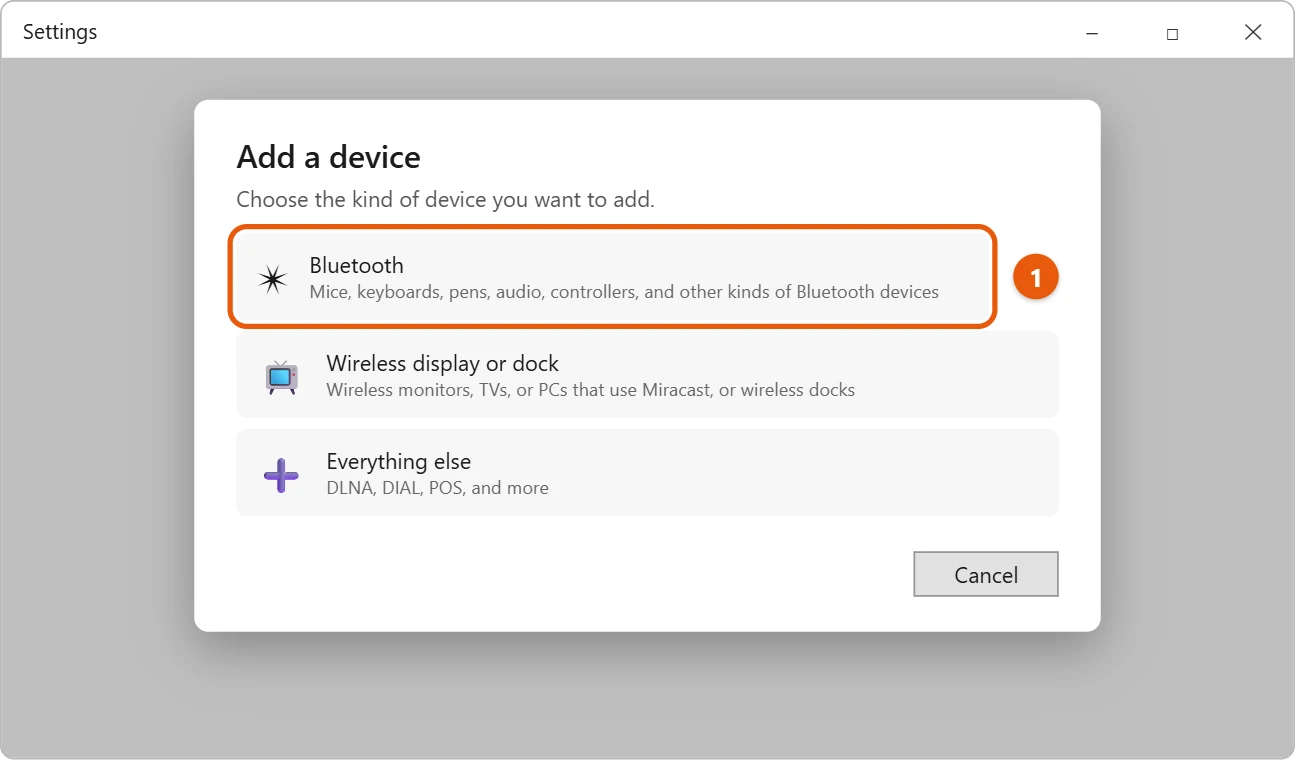Select the Everything else option
1295x760 pixels.
(647, 473)
